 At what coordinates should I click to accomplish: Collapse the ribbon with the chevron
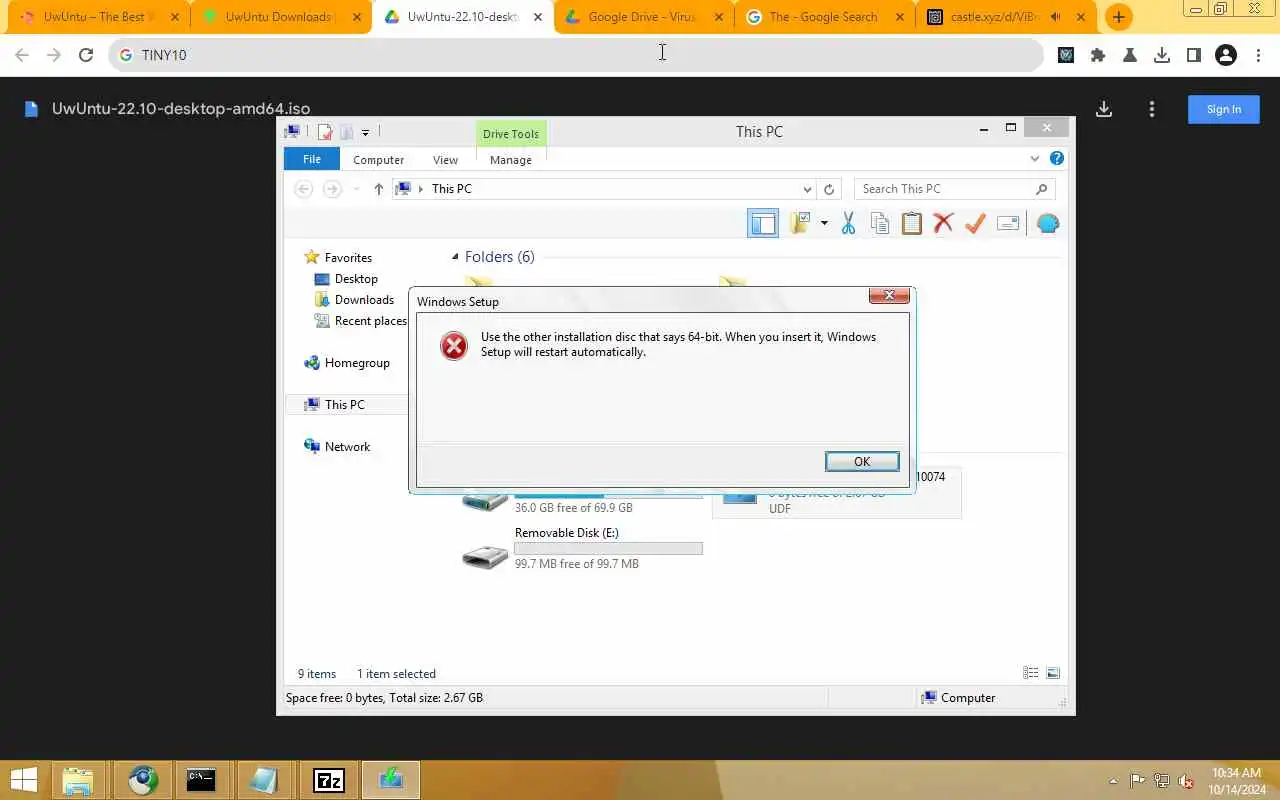point(1035,158)
